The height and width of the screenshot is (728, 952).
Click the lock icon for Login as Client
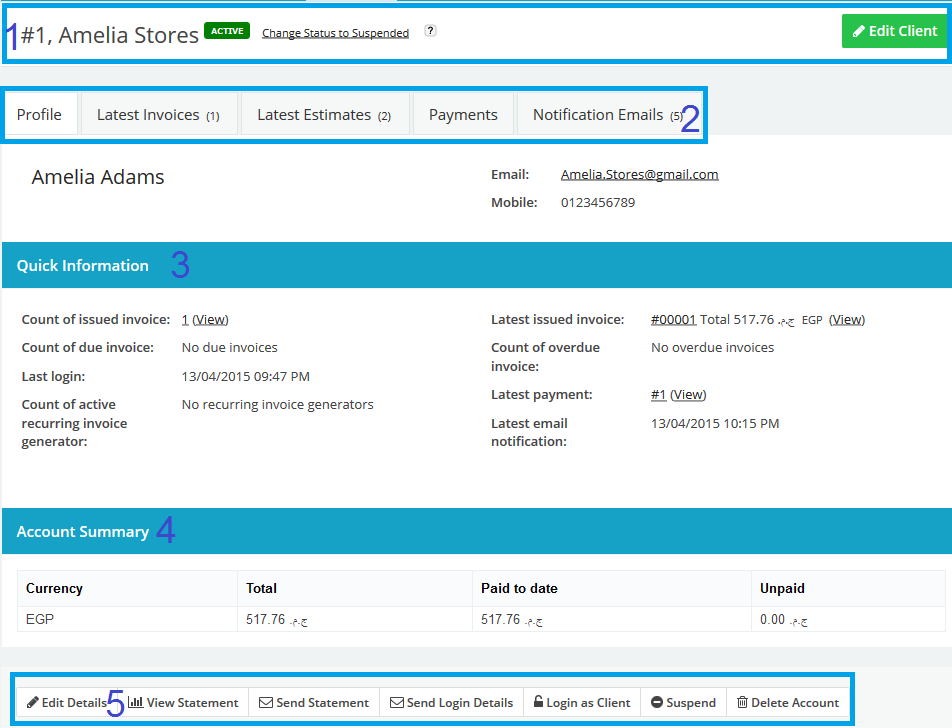click(x=538, y=703)
